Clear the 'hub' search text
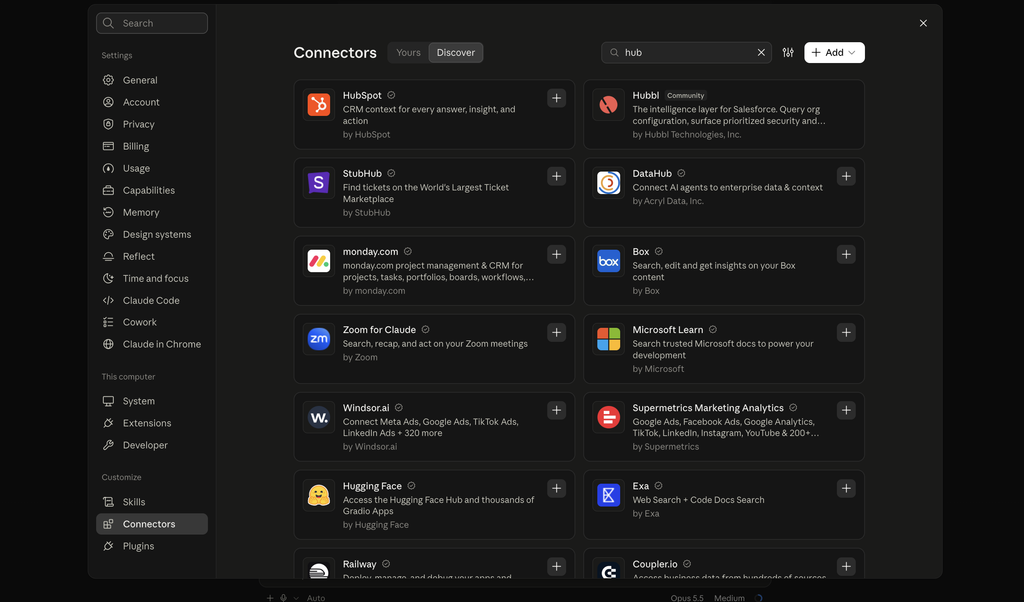This screenshot has width=1024, height=602. click(761, 52)
